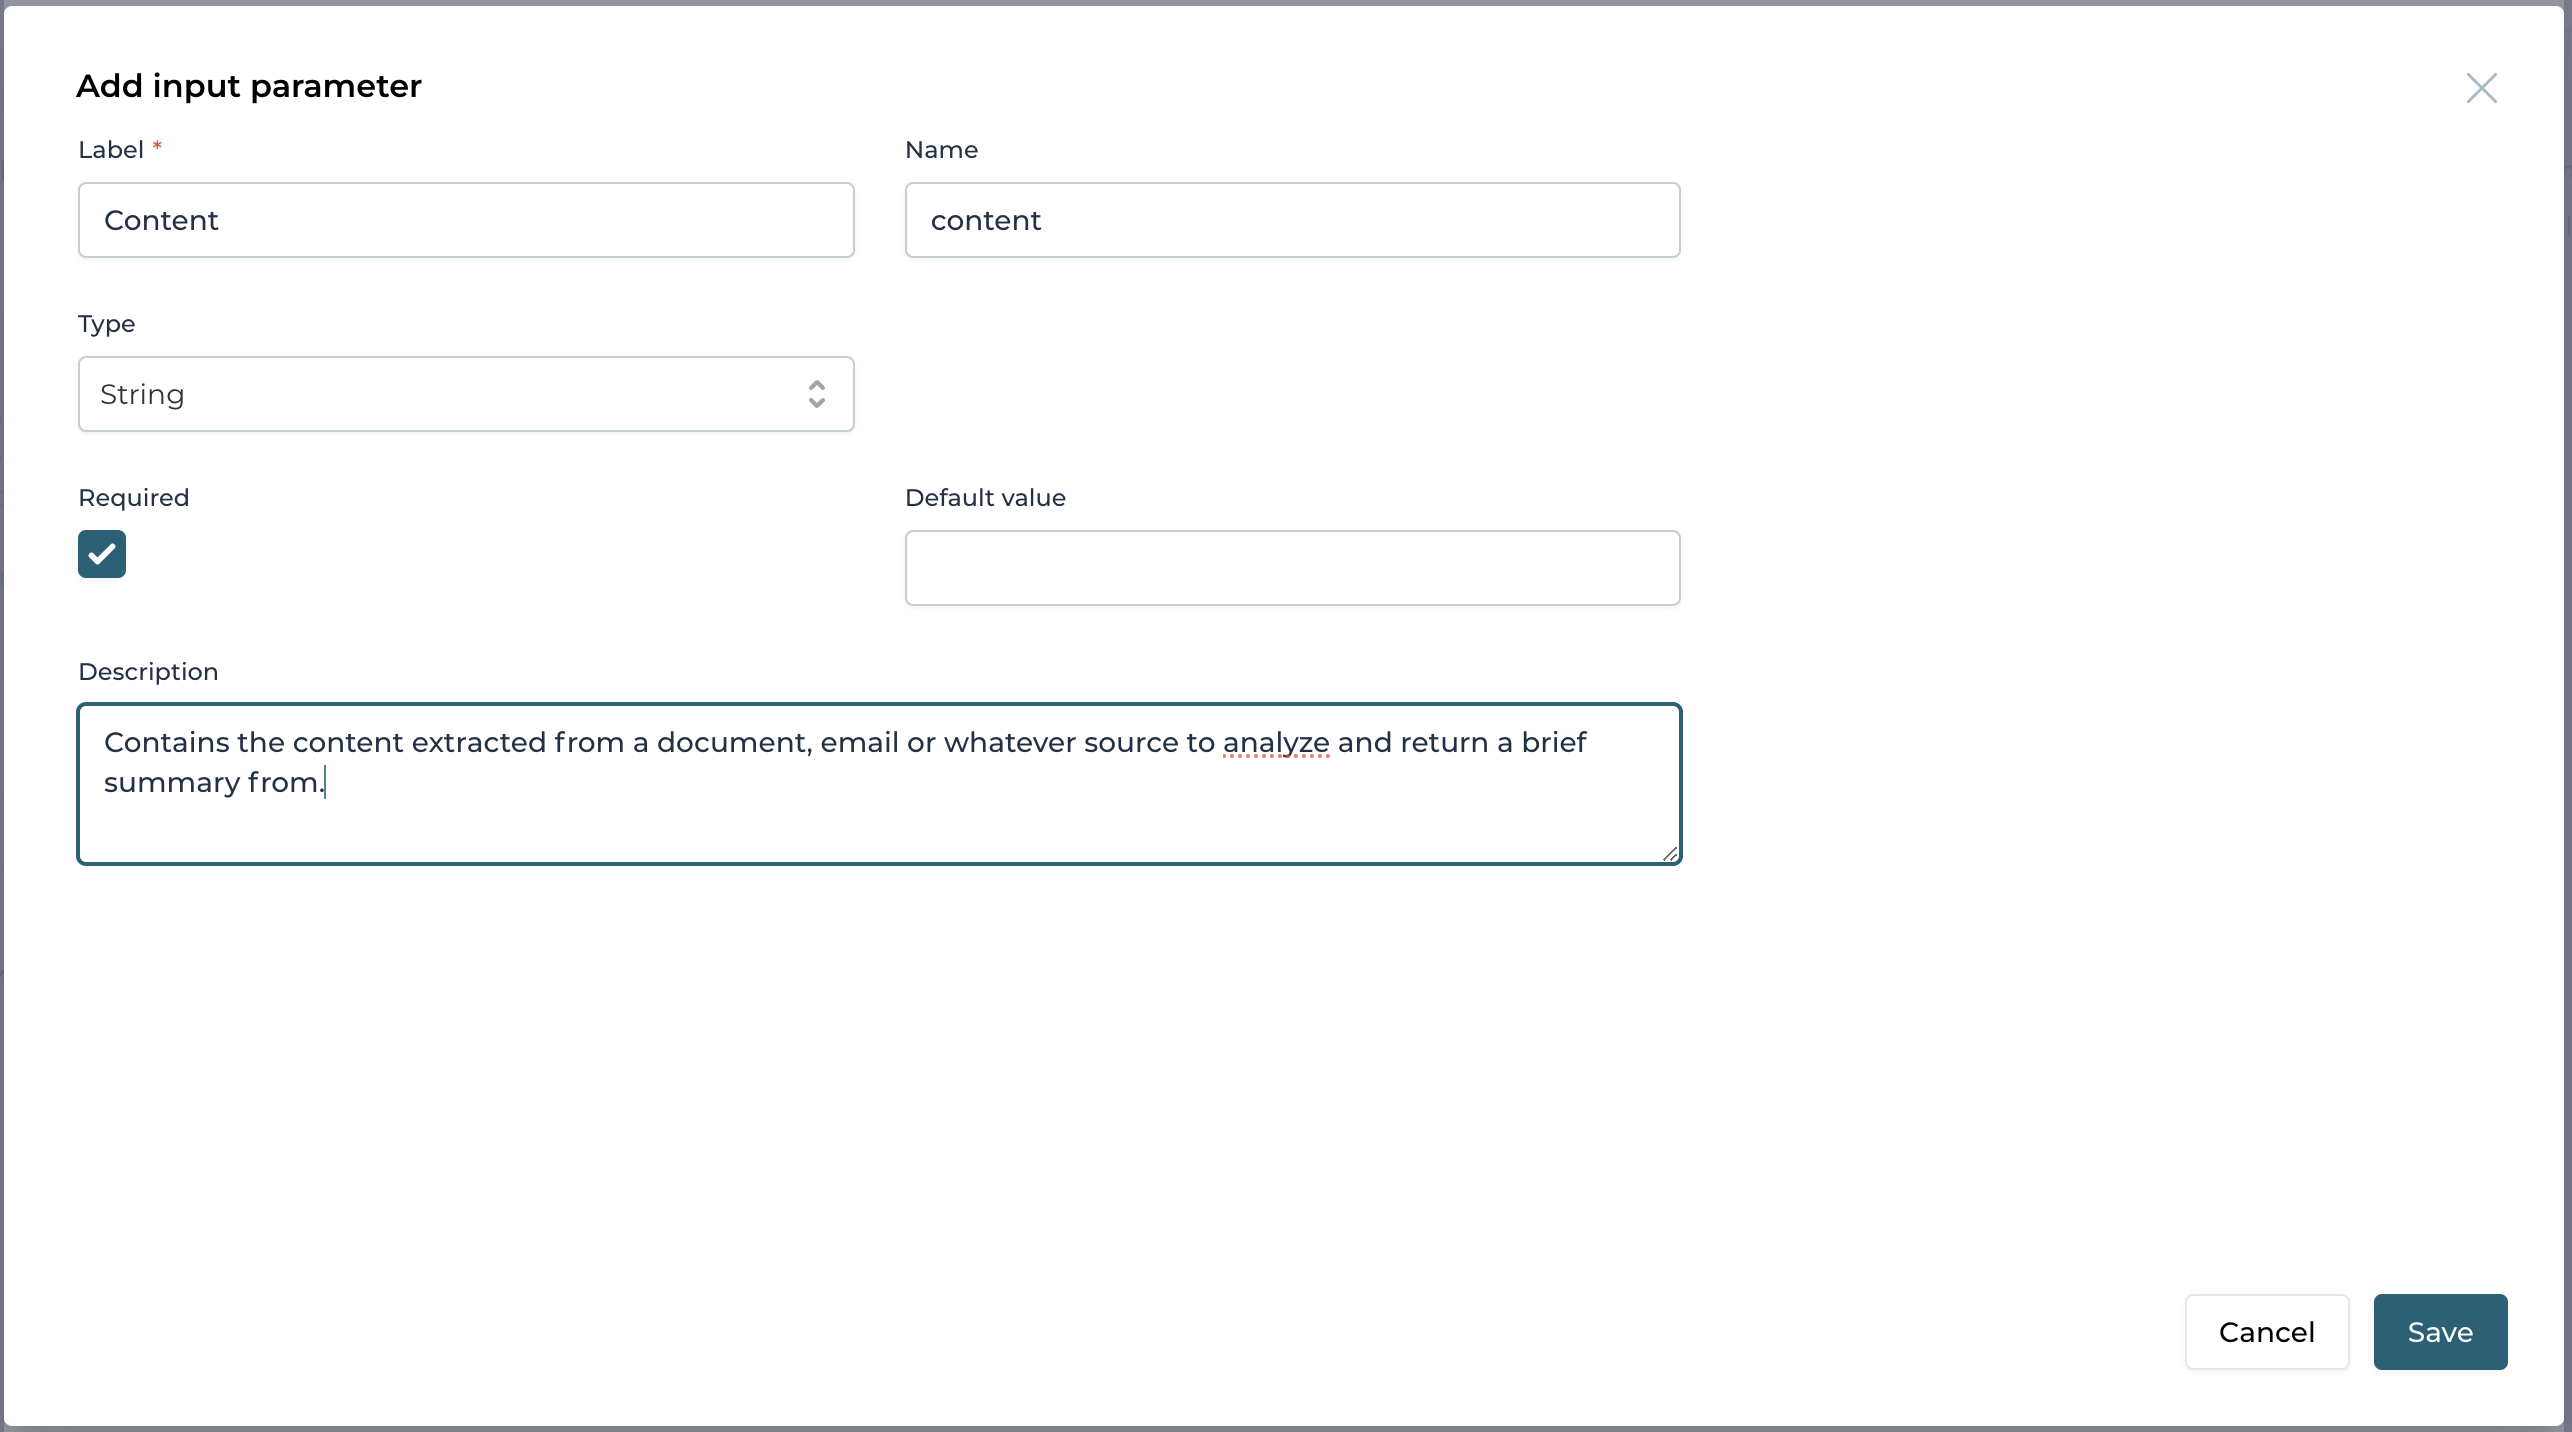2572x1432 pixels.
Task: Click the up-down chevron in Type select
Action: pyautogui.click(x=817, y=394)
